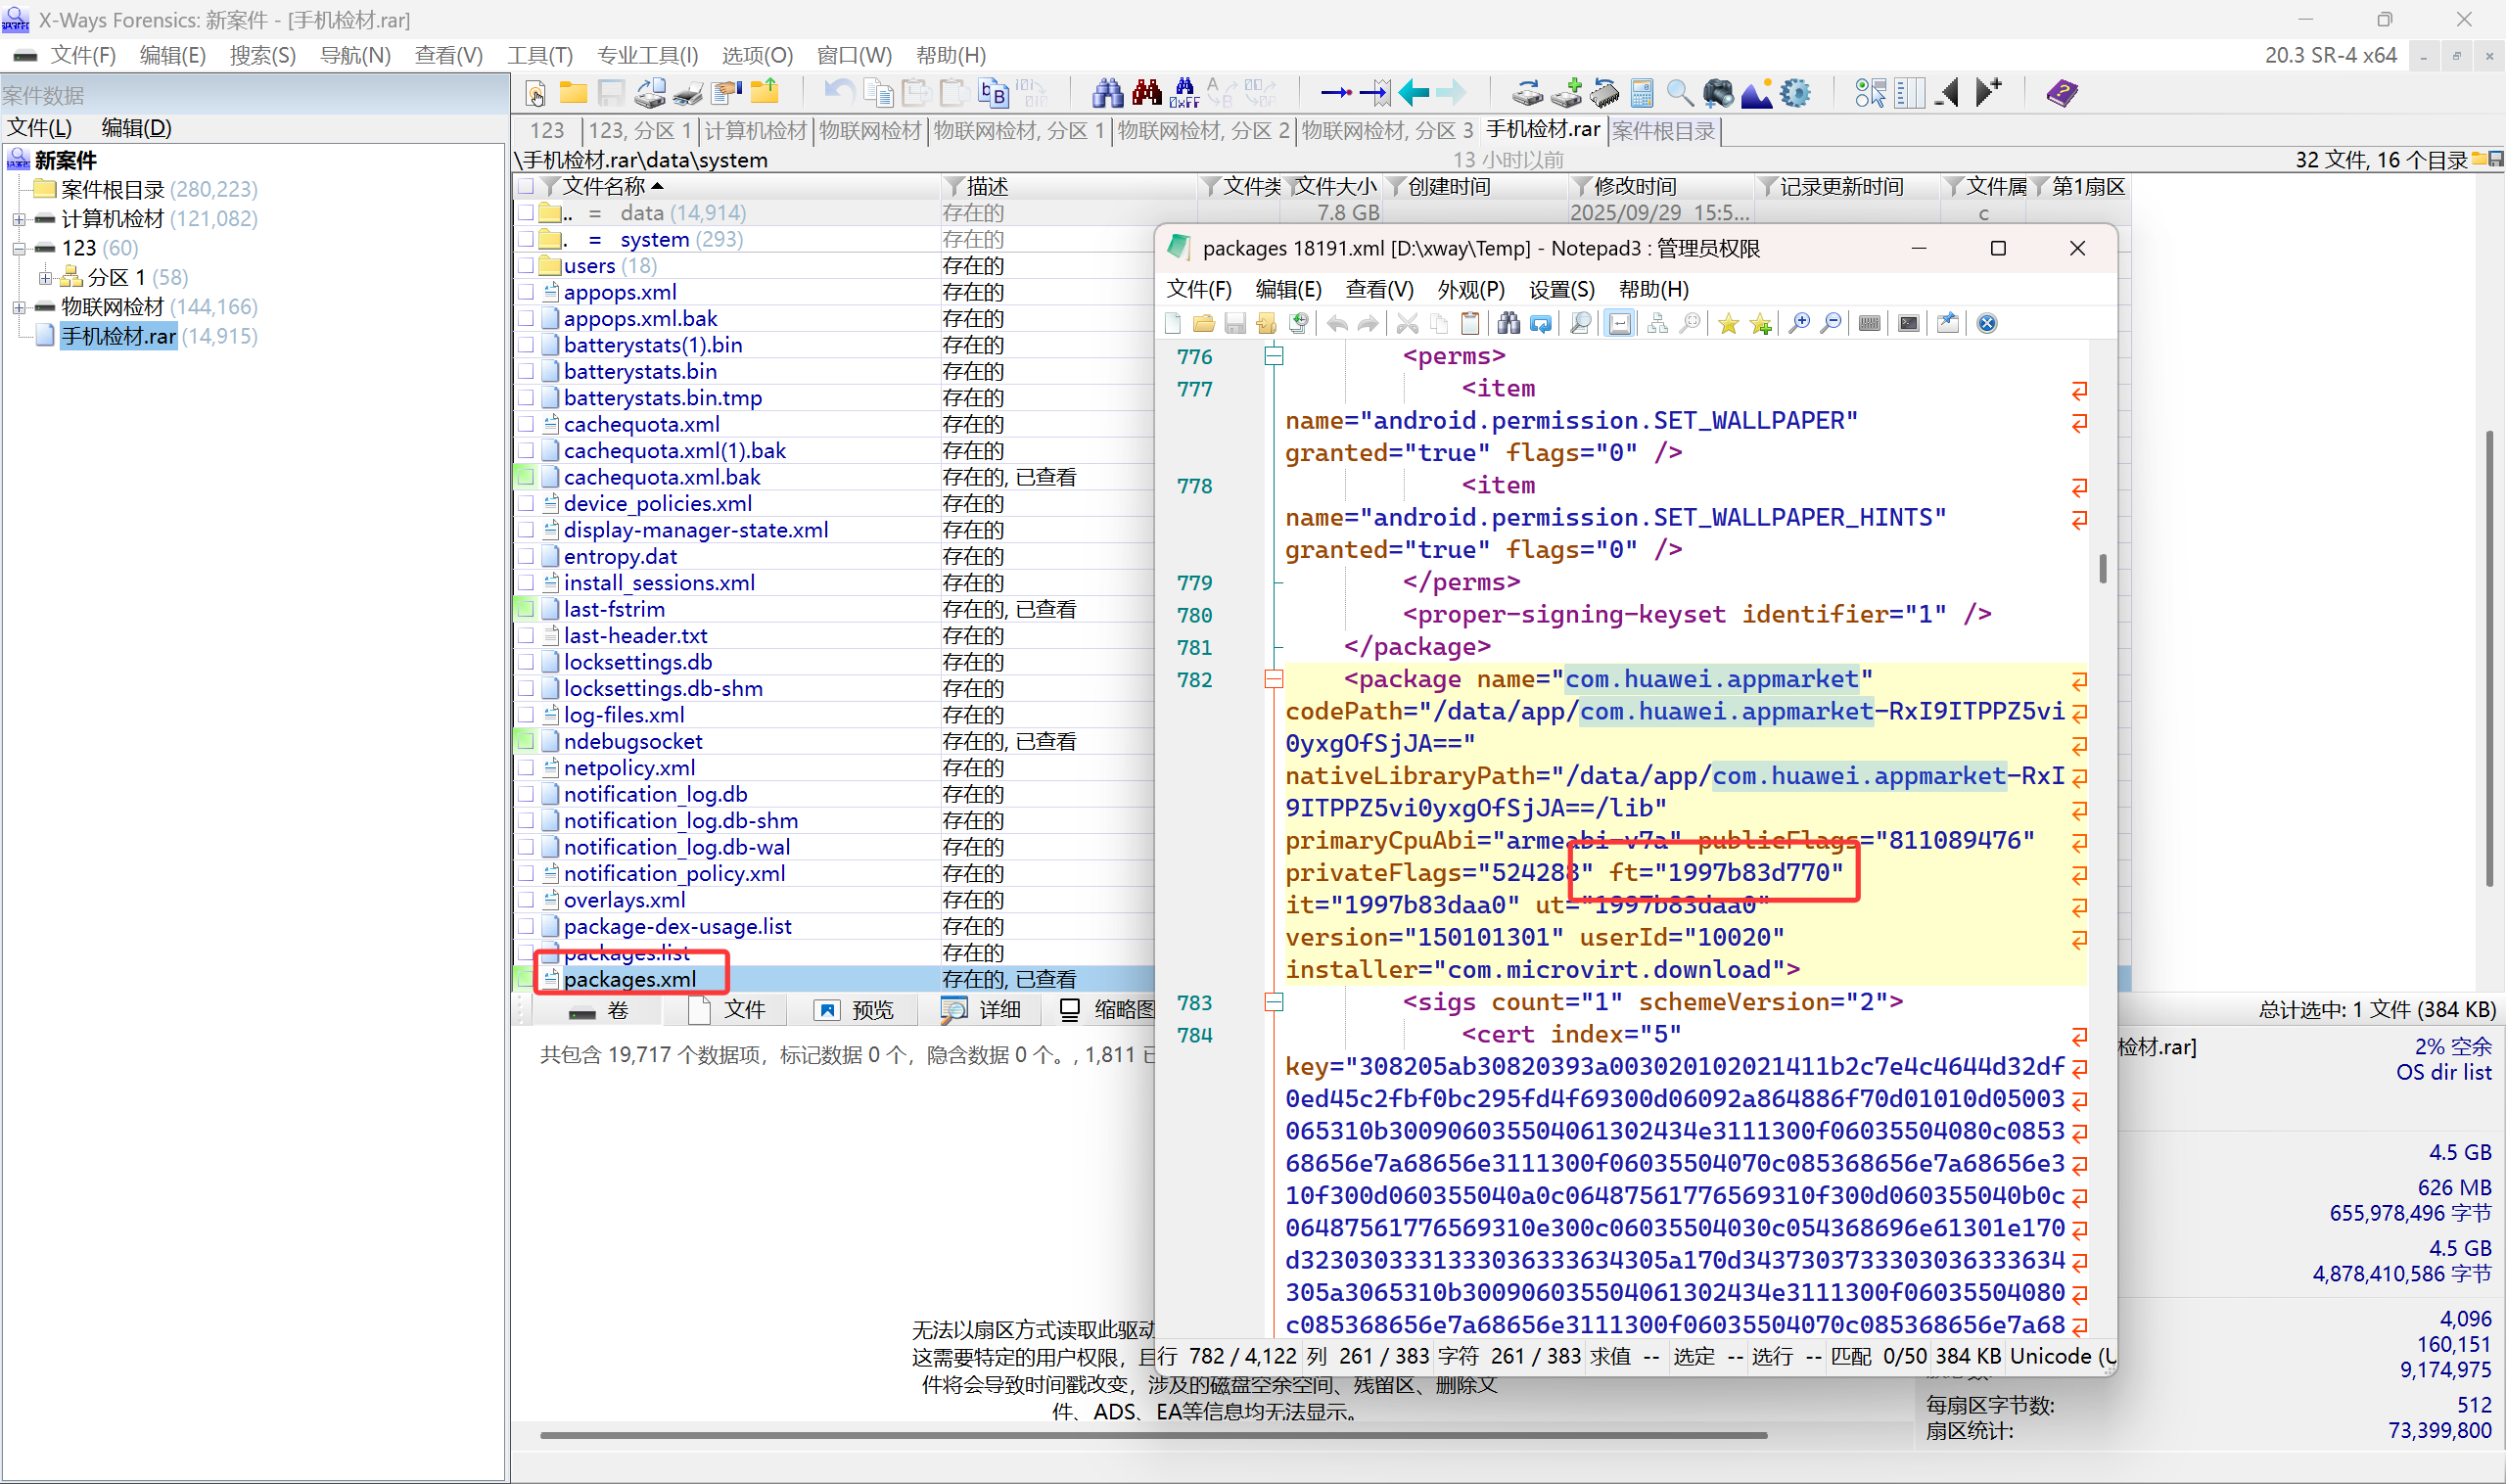
Task: Collapse the fold marker at line 782
Action: coord(1274,680)
